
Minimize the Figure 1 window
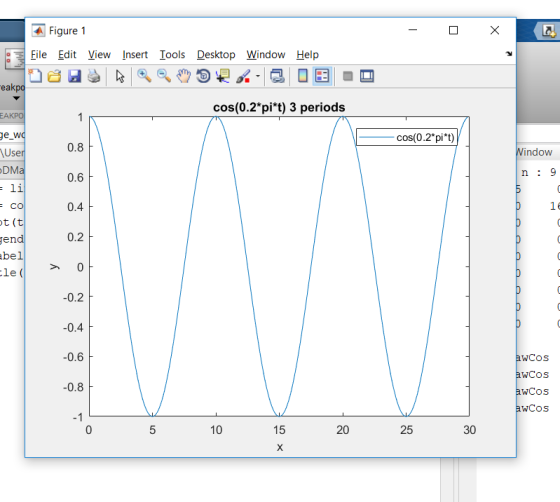pos(412,30)
